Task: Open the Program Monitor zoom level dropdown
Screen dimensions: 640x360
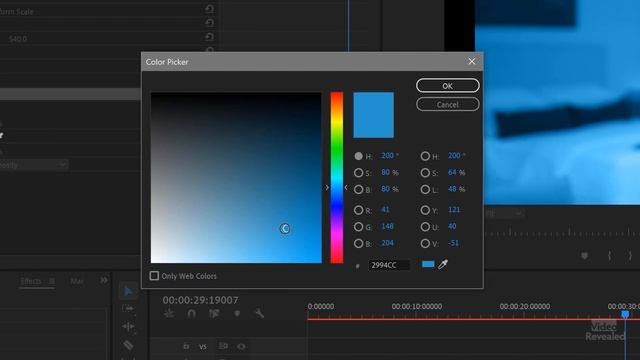Action: click(503, 213)
